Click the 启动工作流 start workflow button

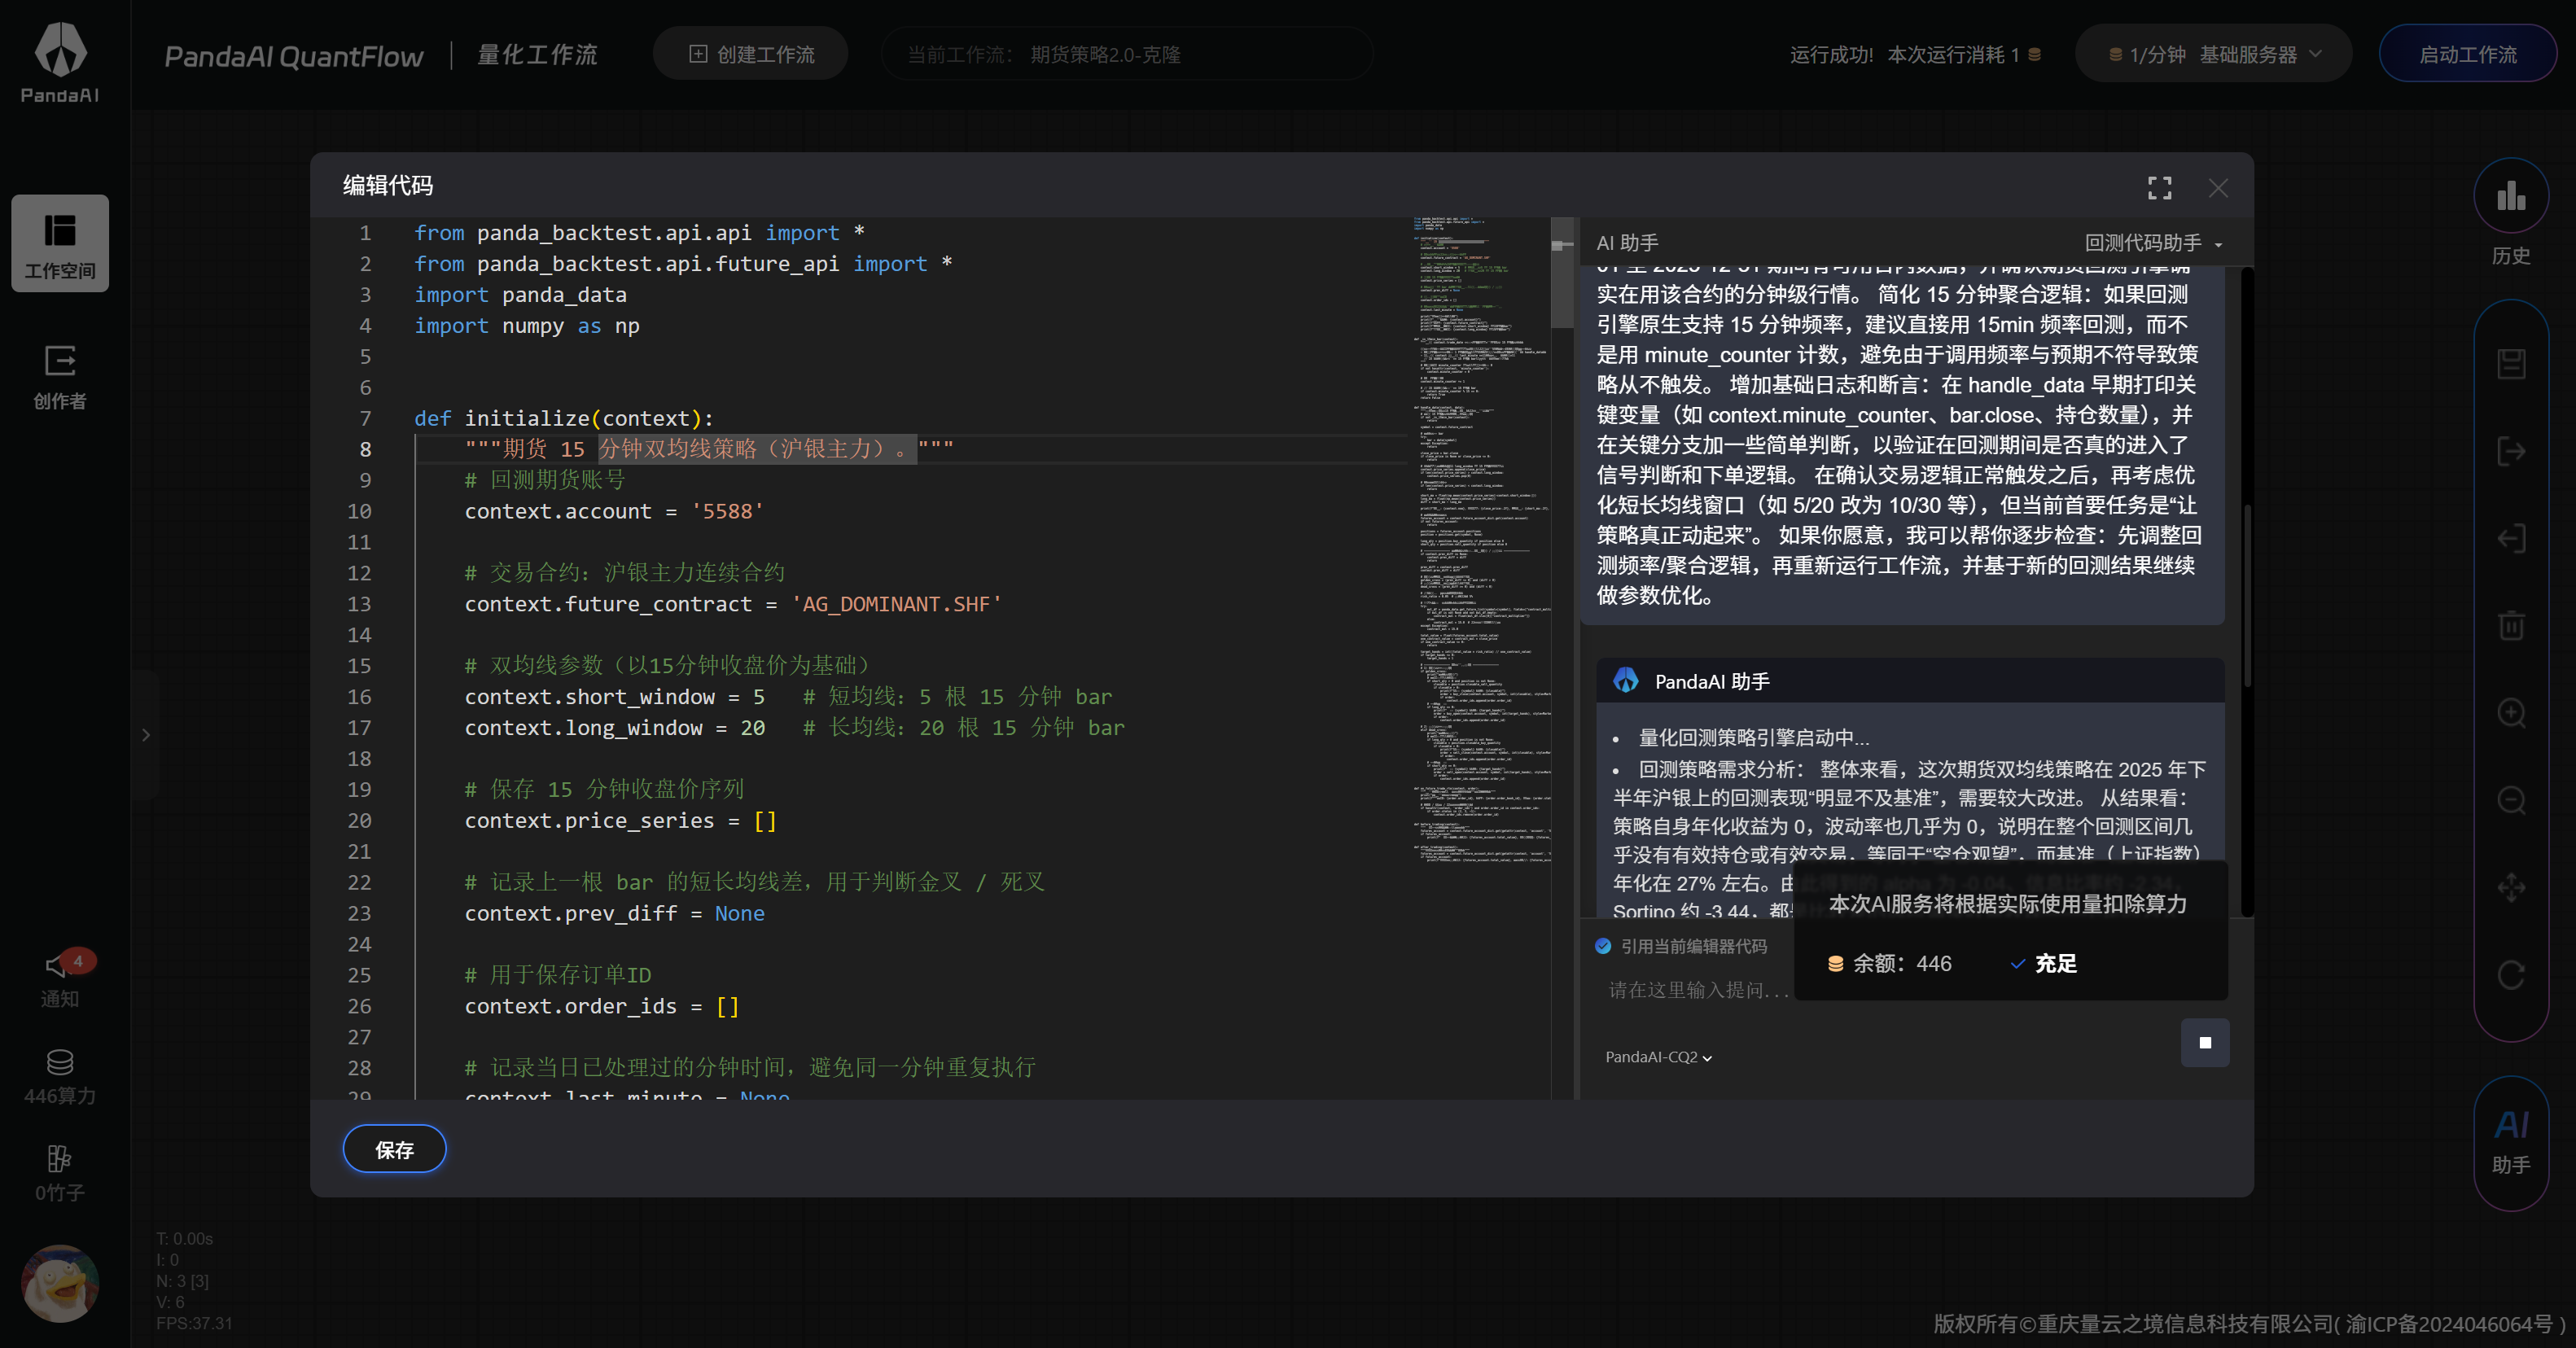[2468, 54]
